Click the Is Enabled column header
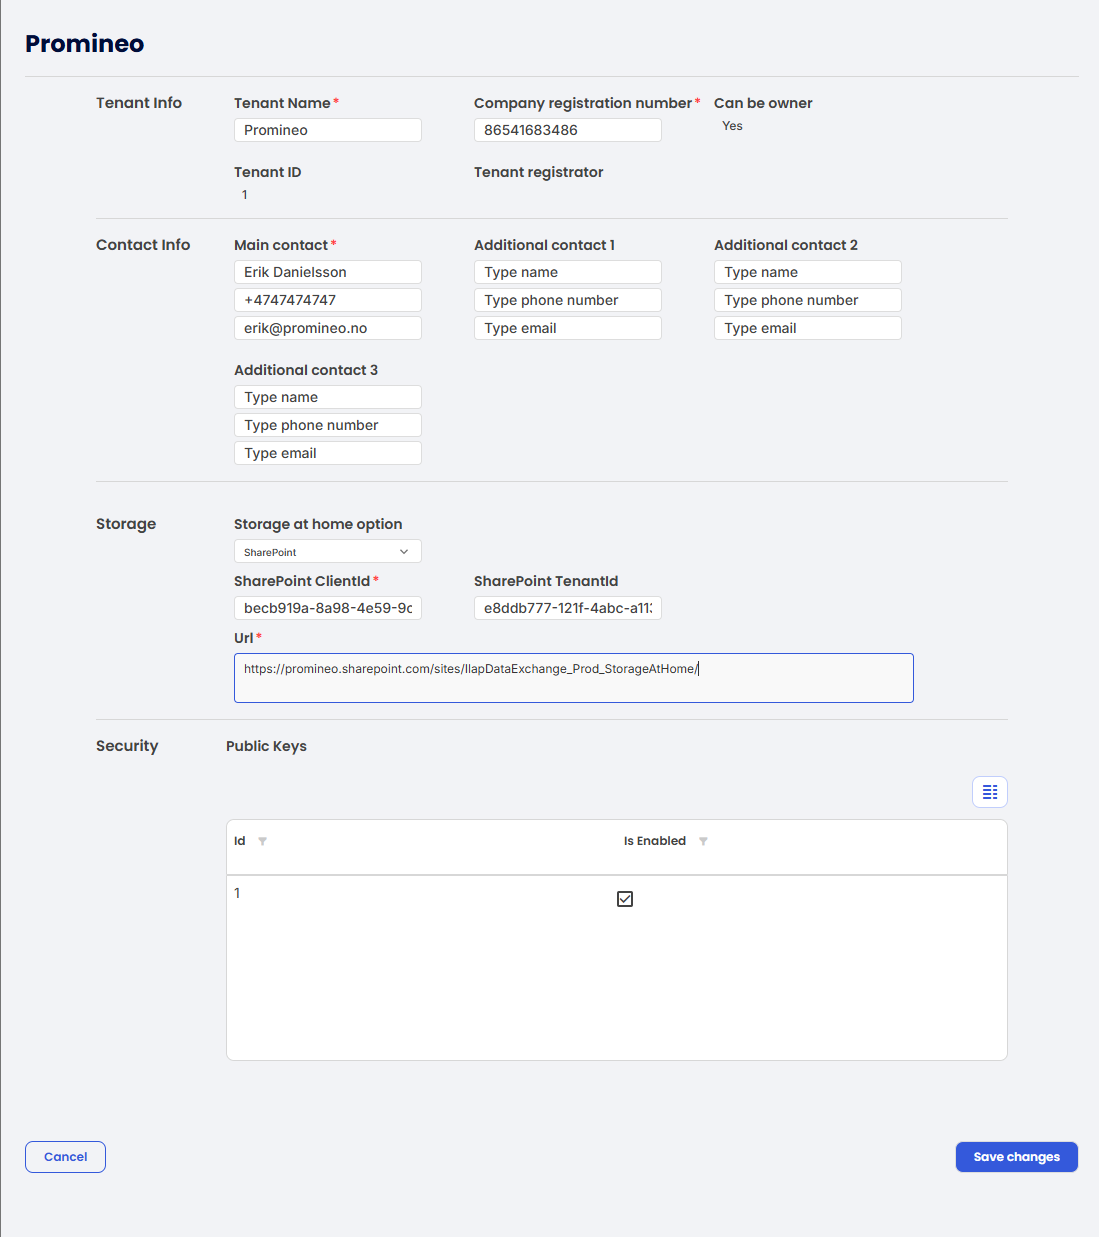Viewport: 1099px width, 1237px height. tap(655, 841)
